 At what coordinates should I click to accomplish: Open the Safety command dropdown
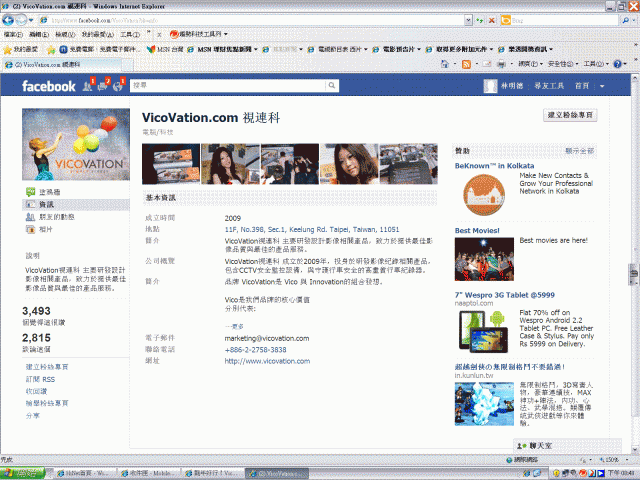[563, 64]
